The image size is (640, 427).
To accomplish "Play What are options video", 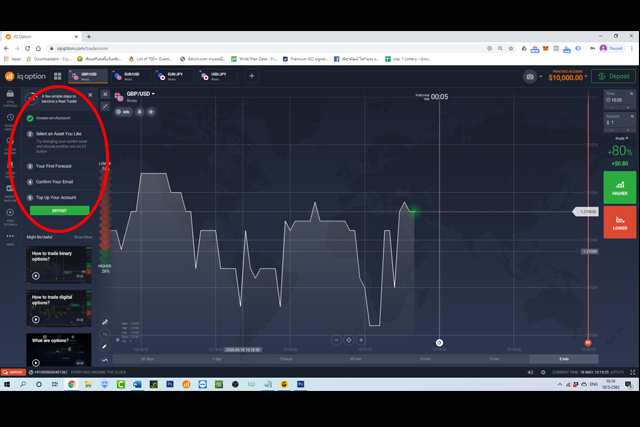I will coord(59,350).
